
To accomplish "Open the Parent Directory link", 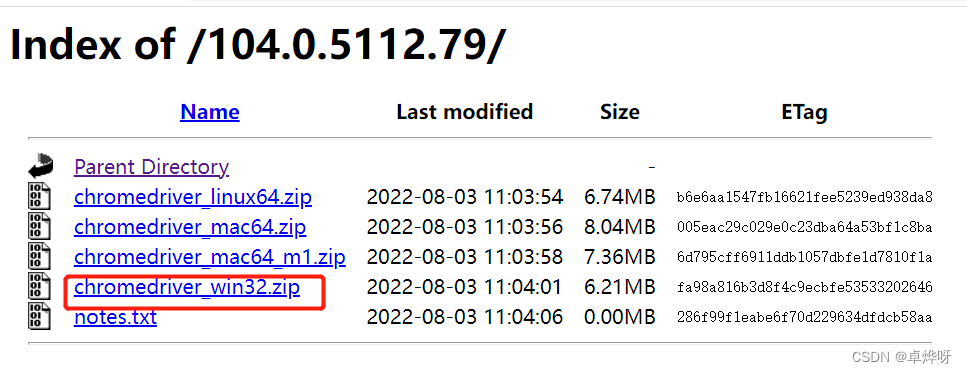I will coord(151,167).
